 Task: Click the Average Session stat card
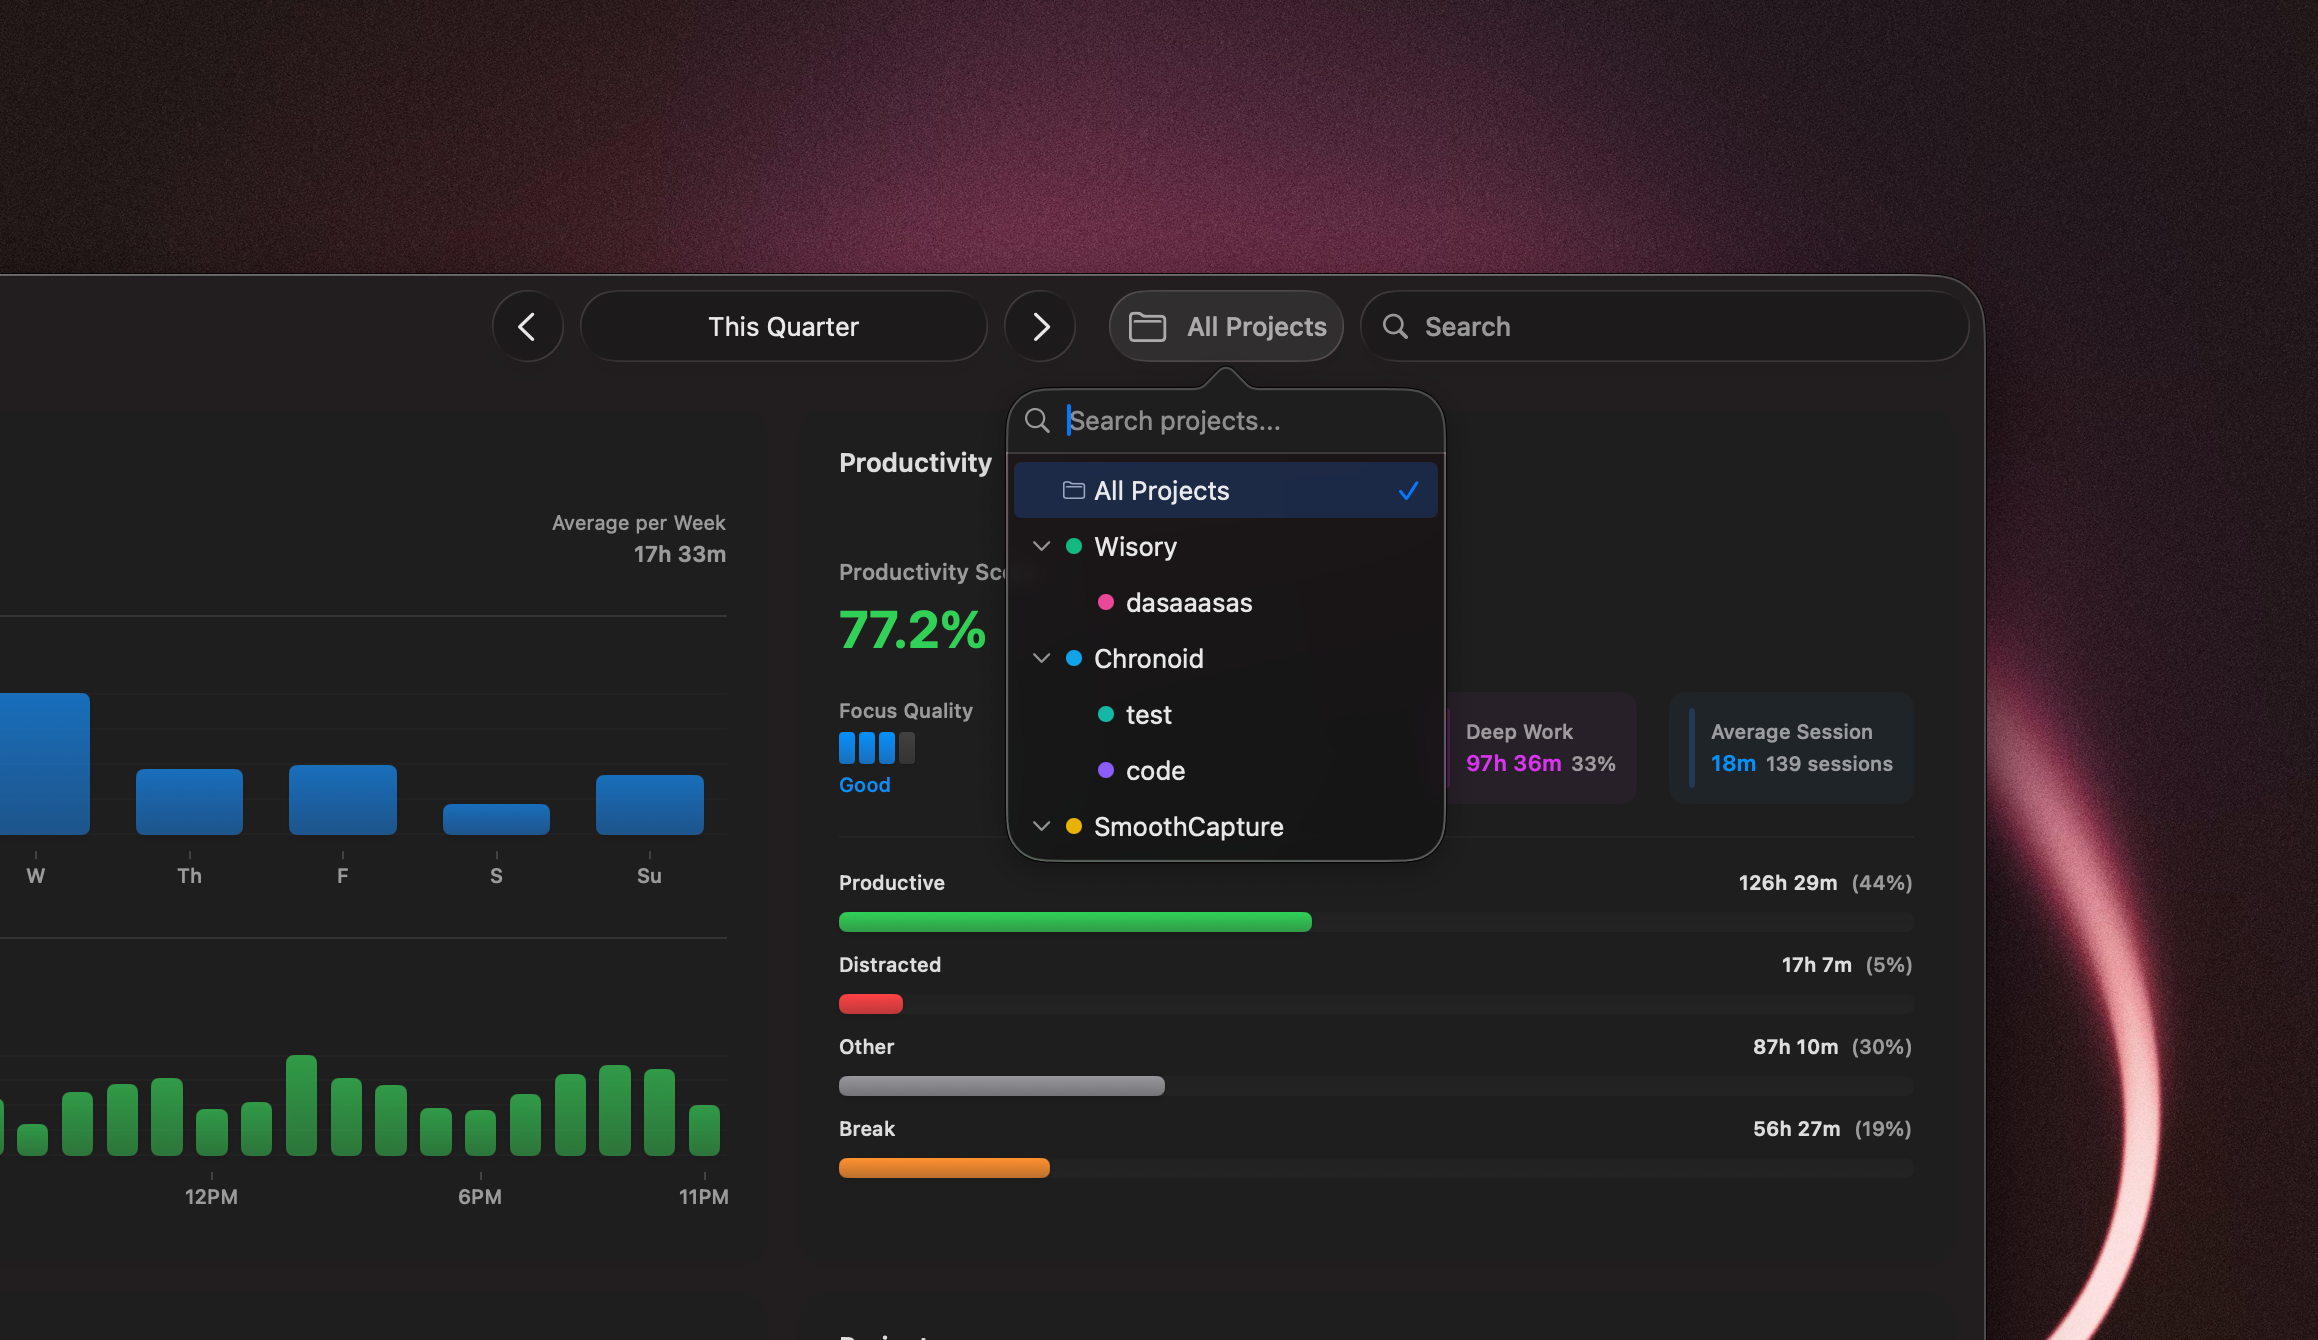click(x=1791, y=748)
